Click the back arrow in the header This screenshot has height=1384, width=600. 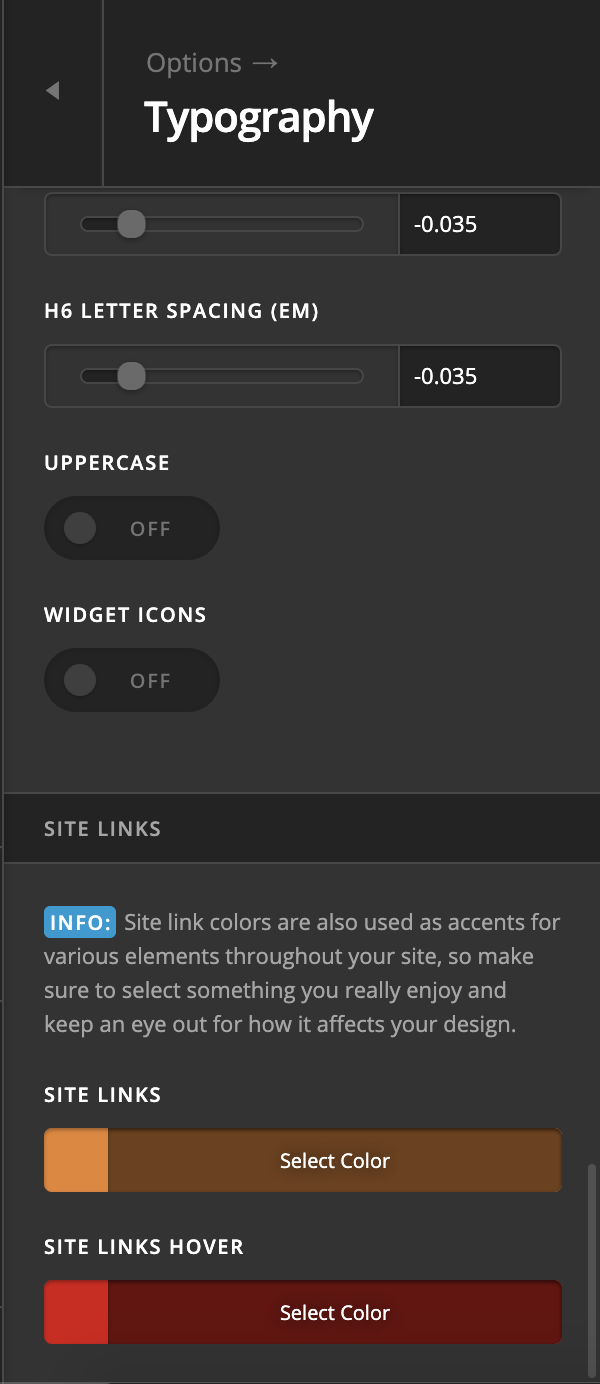click(53, 91)
